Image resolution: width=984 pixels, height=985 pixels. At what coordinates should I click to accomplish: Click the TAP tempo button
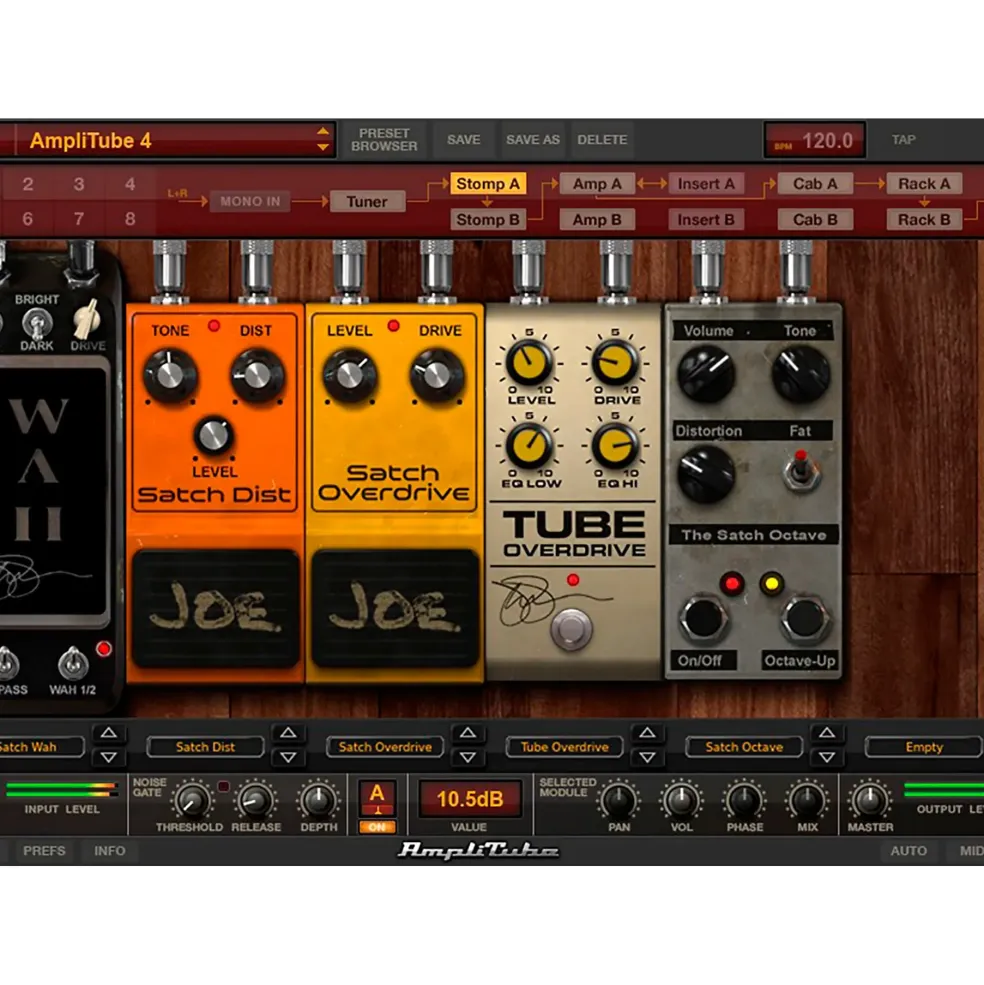click(x=904, y=139)
